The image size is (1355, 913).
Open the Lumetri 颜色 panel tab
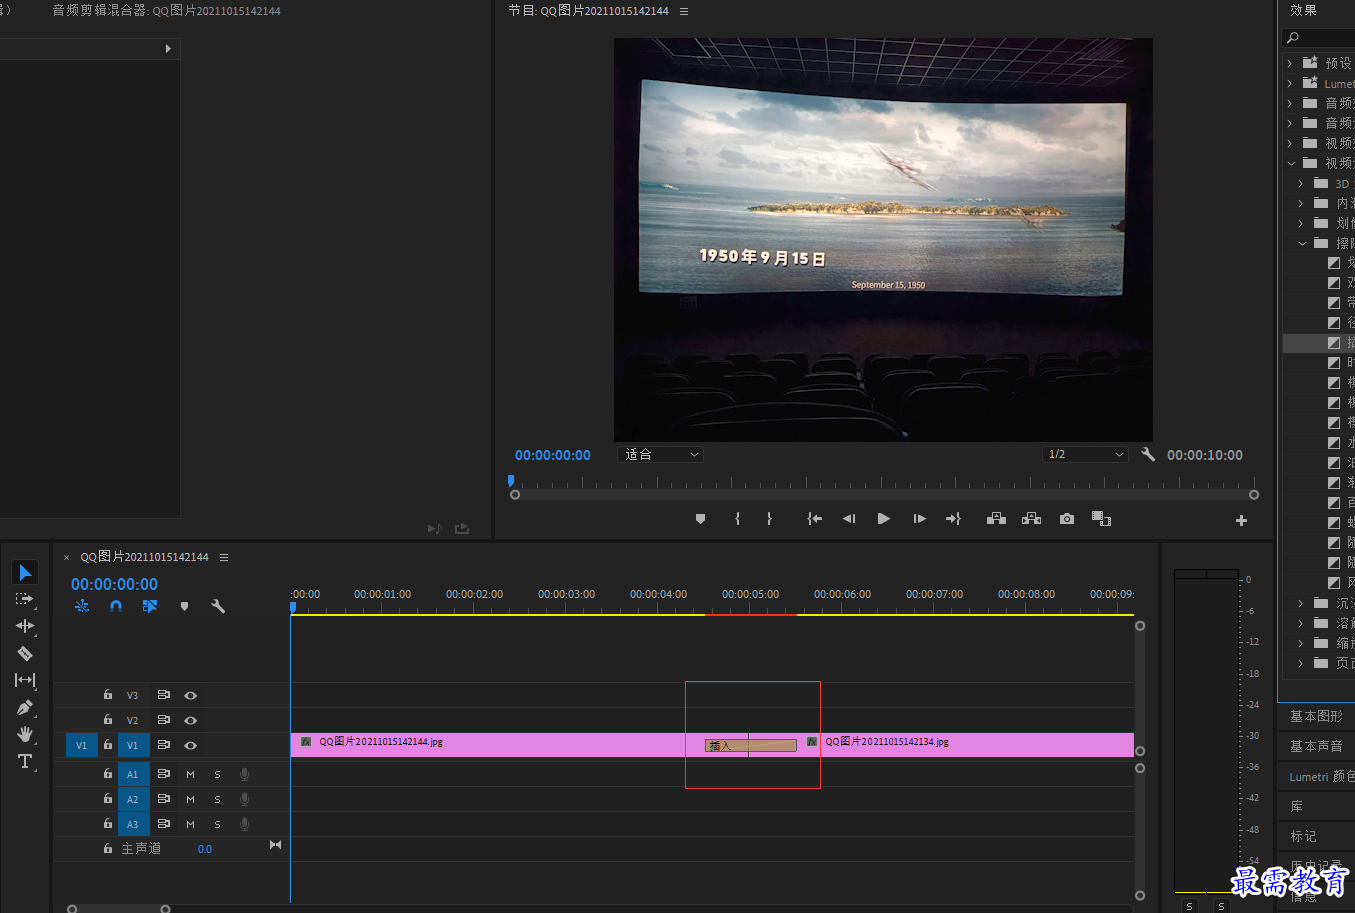click(1320, 776)
